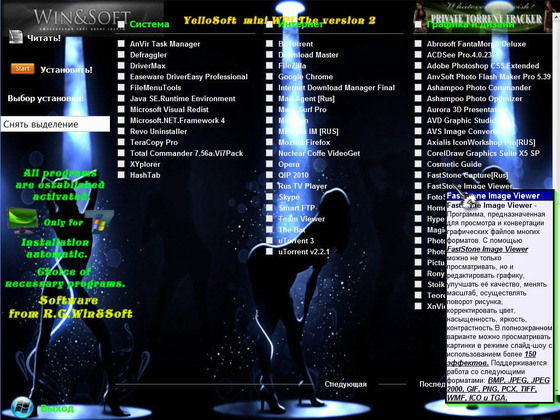Toggle the Система category checkbox
Image resolution: width=560 pixels, height=420 pixels.
click(121, 24)
